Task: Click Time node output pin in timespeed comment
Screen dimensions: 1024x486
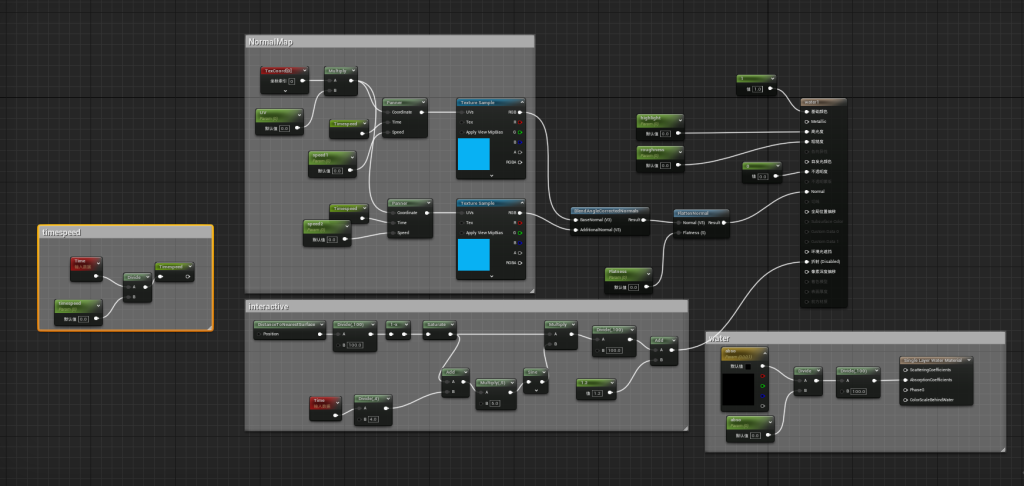Action: (97, 276)
